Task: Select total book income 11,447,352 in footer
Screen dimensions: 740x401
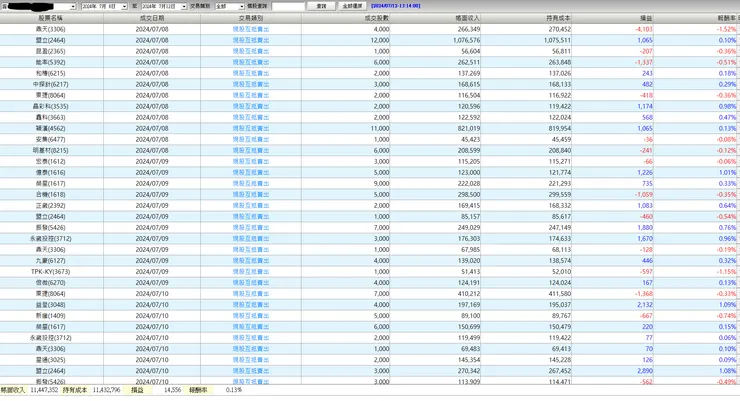Action: pyautogui.click(x=44, y=390)
